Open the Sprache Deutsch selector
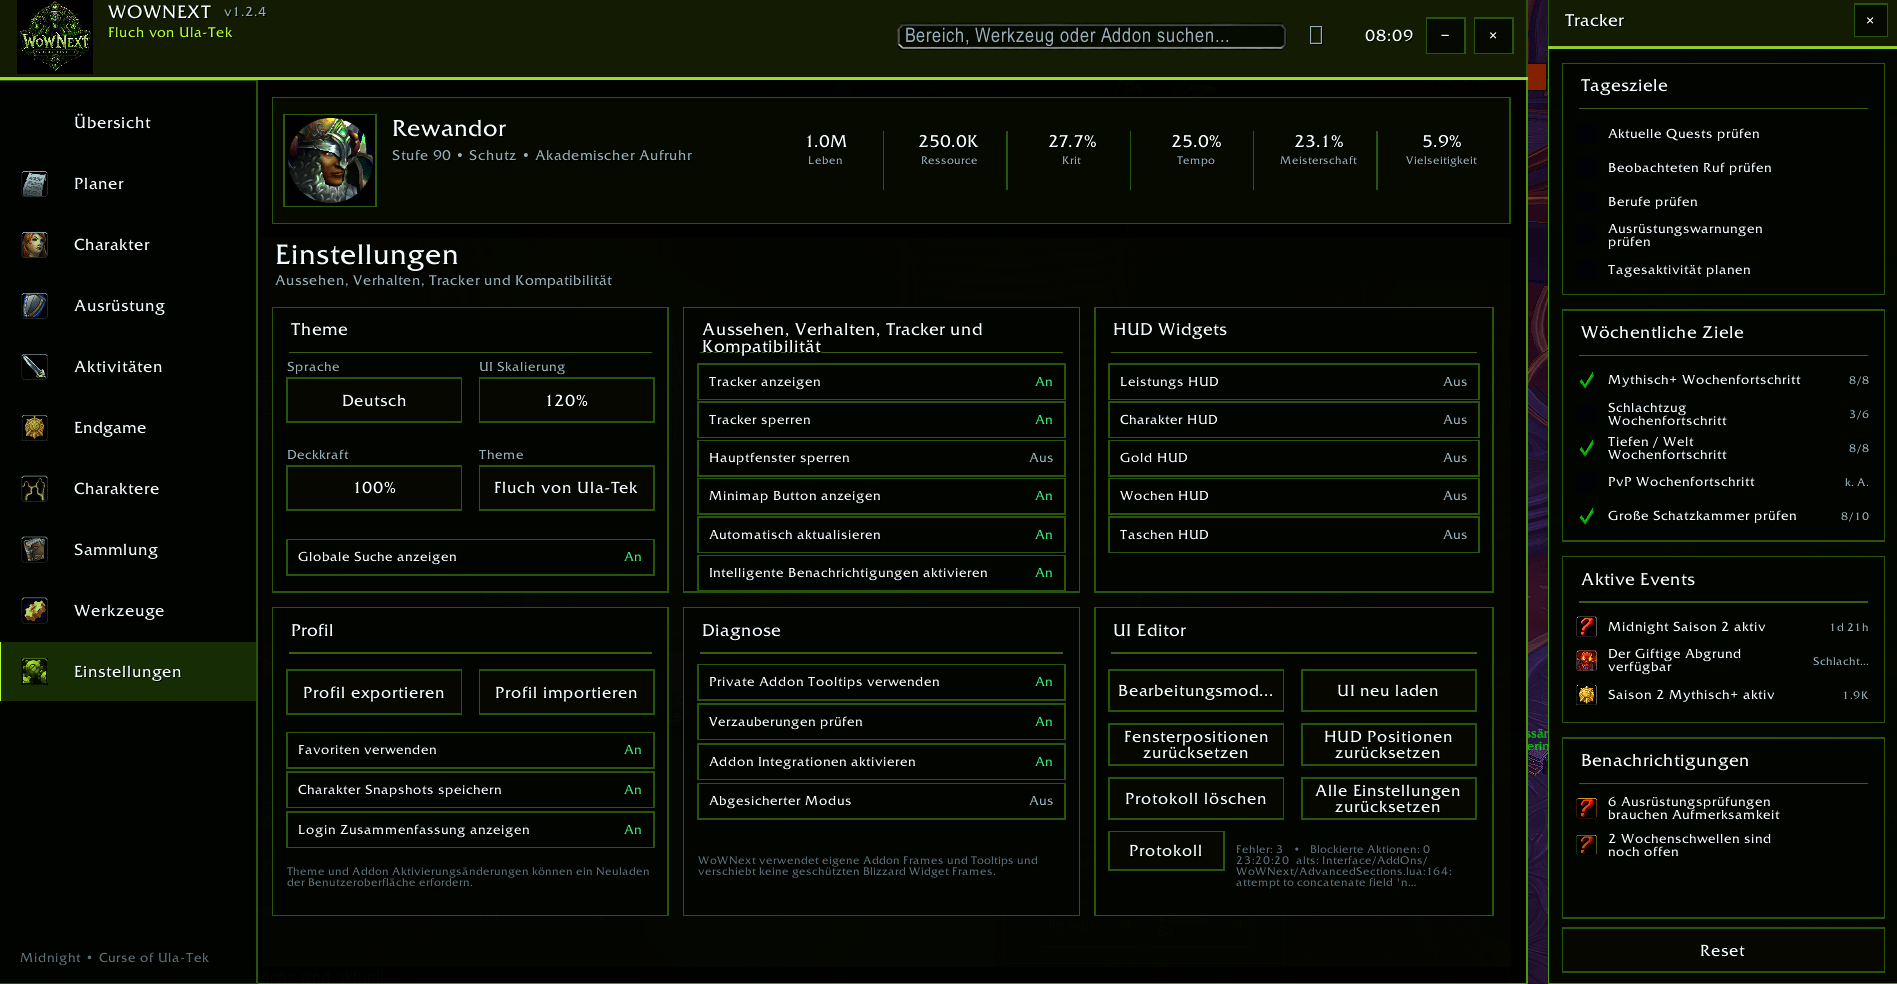 point(374,400)
